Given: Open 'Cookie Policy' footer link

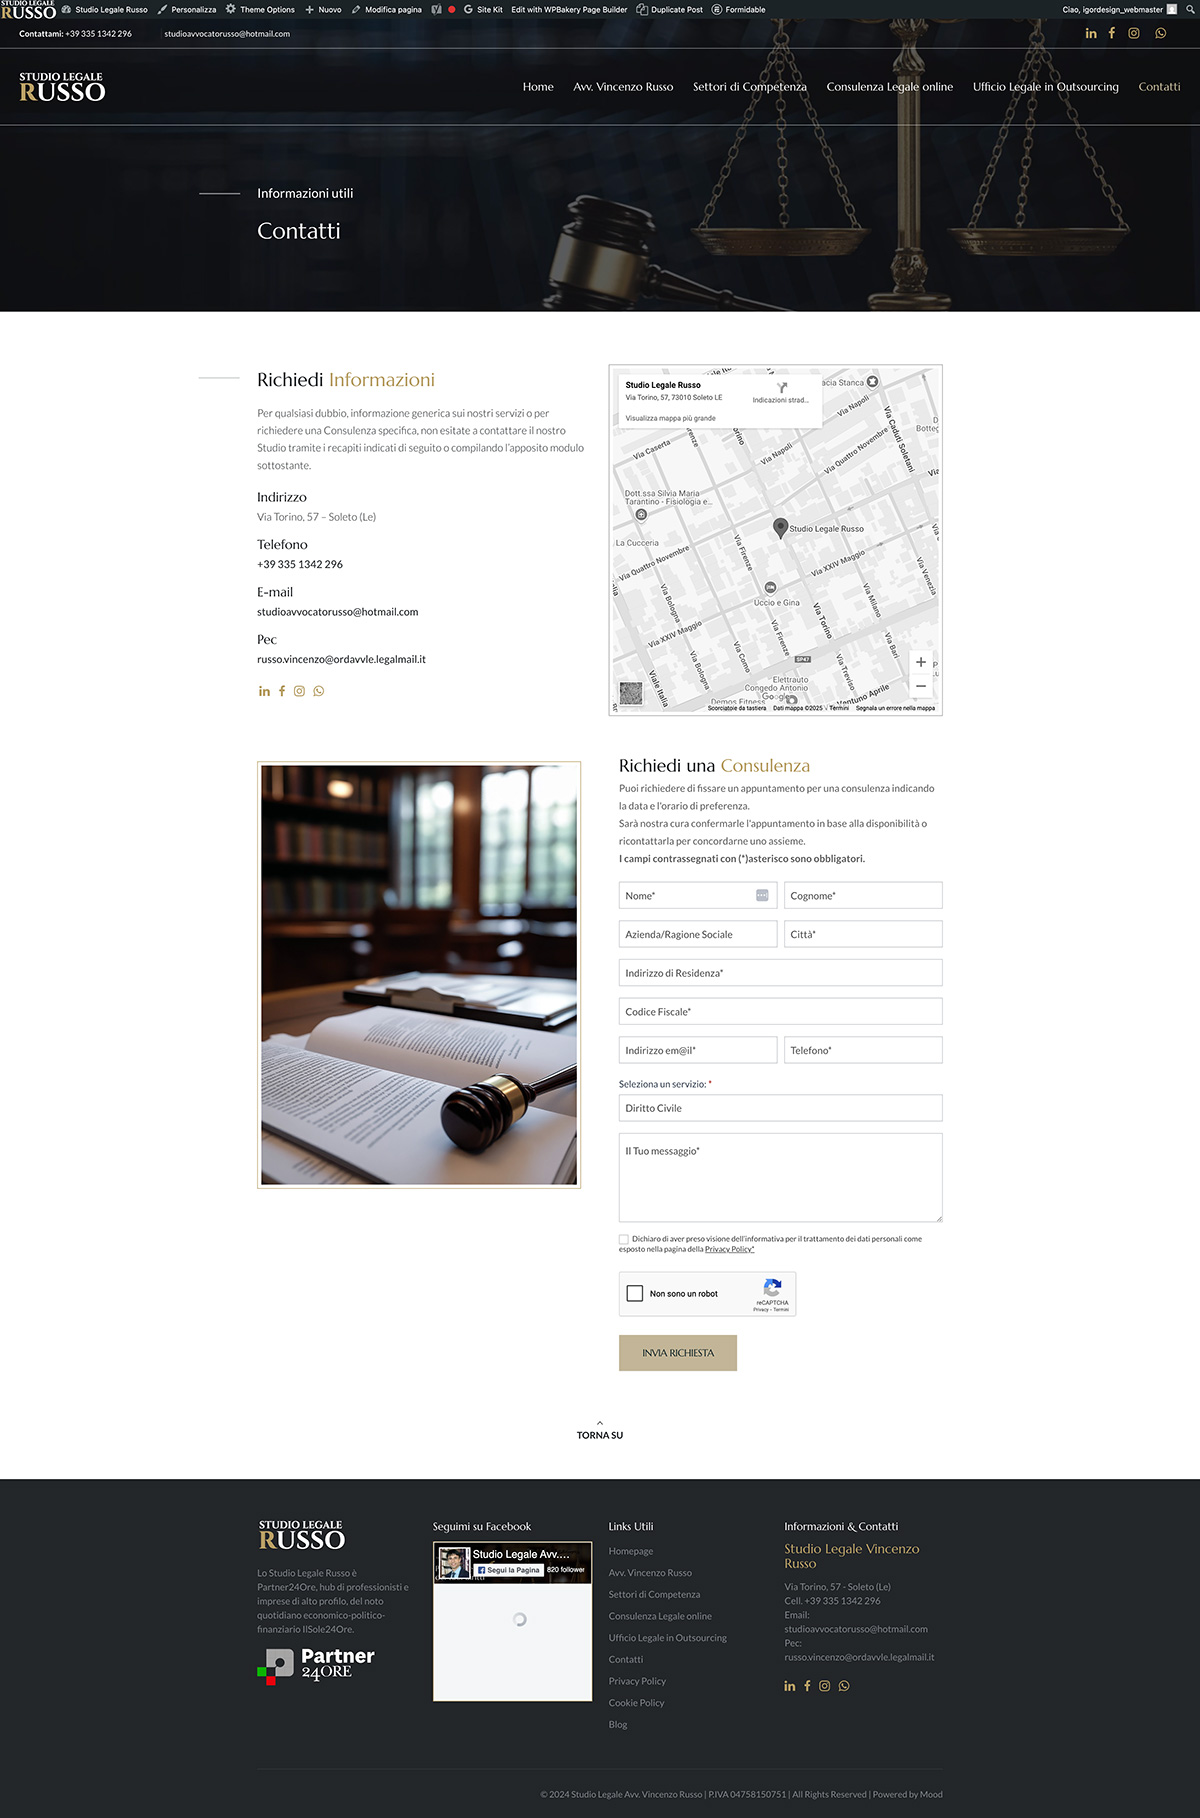Looking at the screenshot, I should point(636,1703).
